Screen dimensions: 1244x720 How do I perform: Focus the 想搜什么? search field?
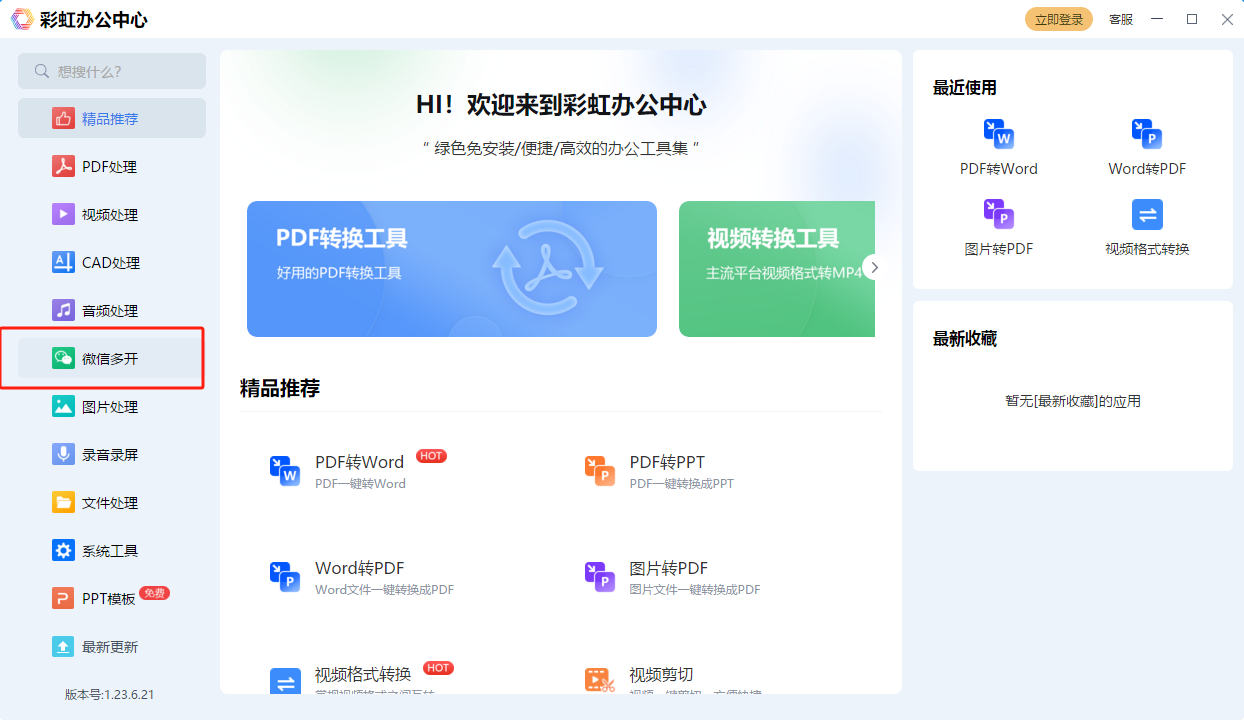(112, 71)
